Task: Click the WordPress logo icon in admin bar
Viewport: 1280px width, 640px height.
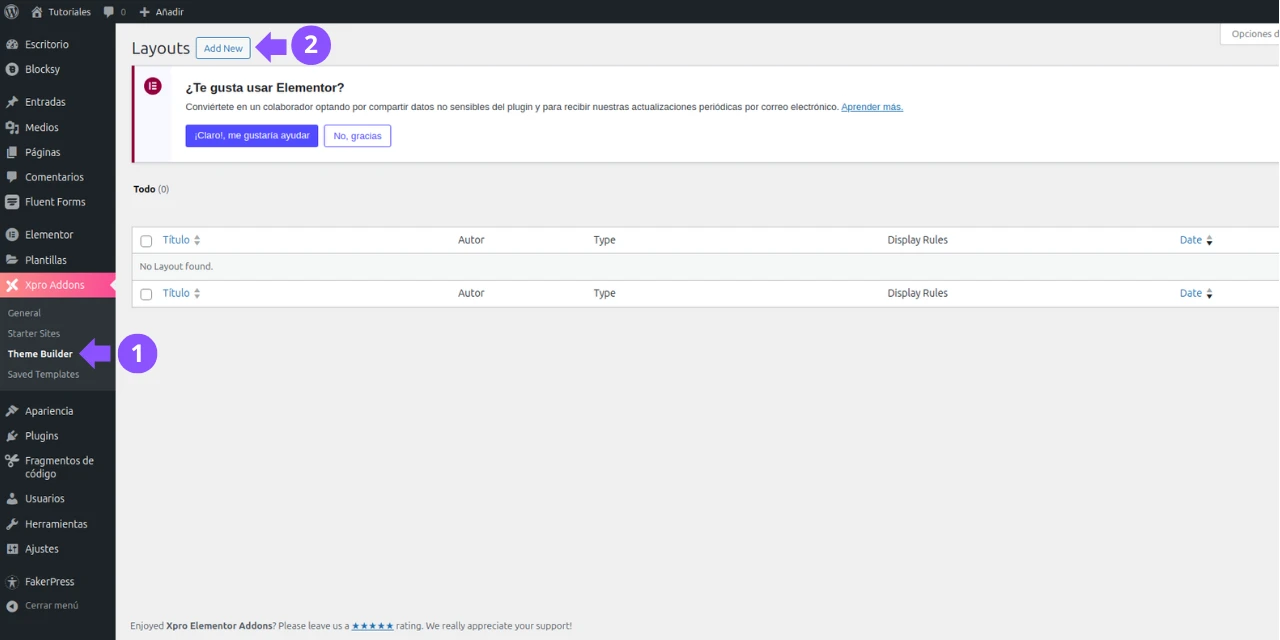Action: (12, 12)
